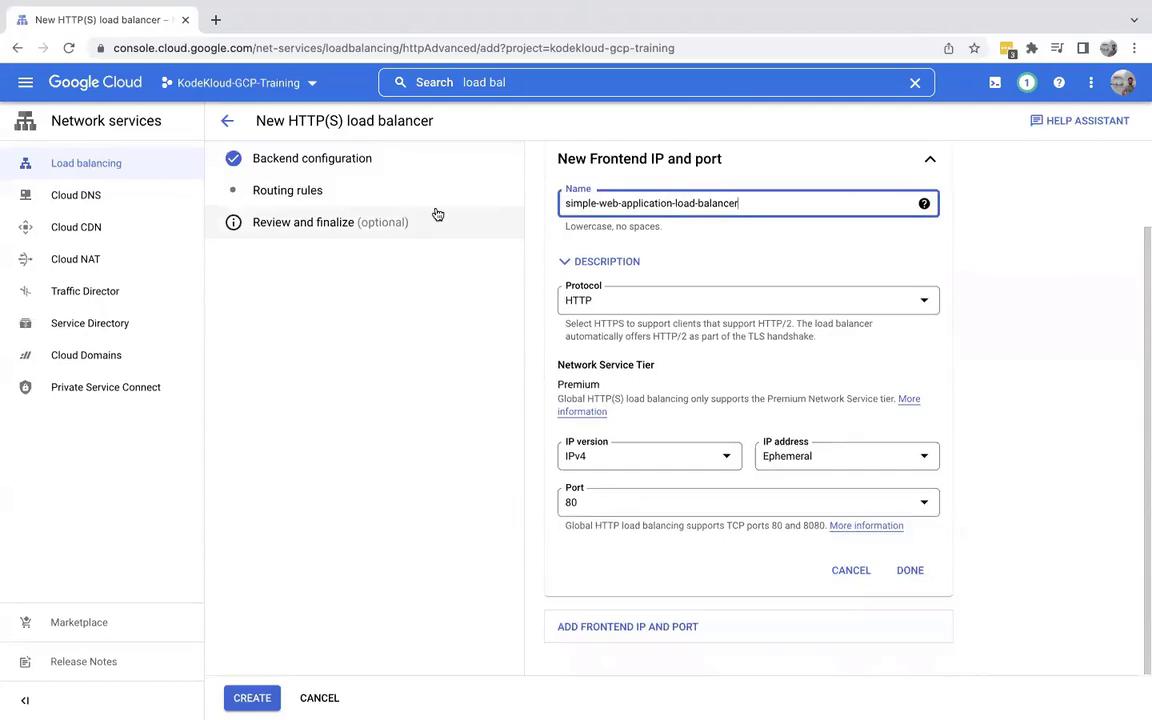
Task: Click the frontend Name text field
Action: 735,204
